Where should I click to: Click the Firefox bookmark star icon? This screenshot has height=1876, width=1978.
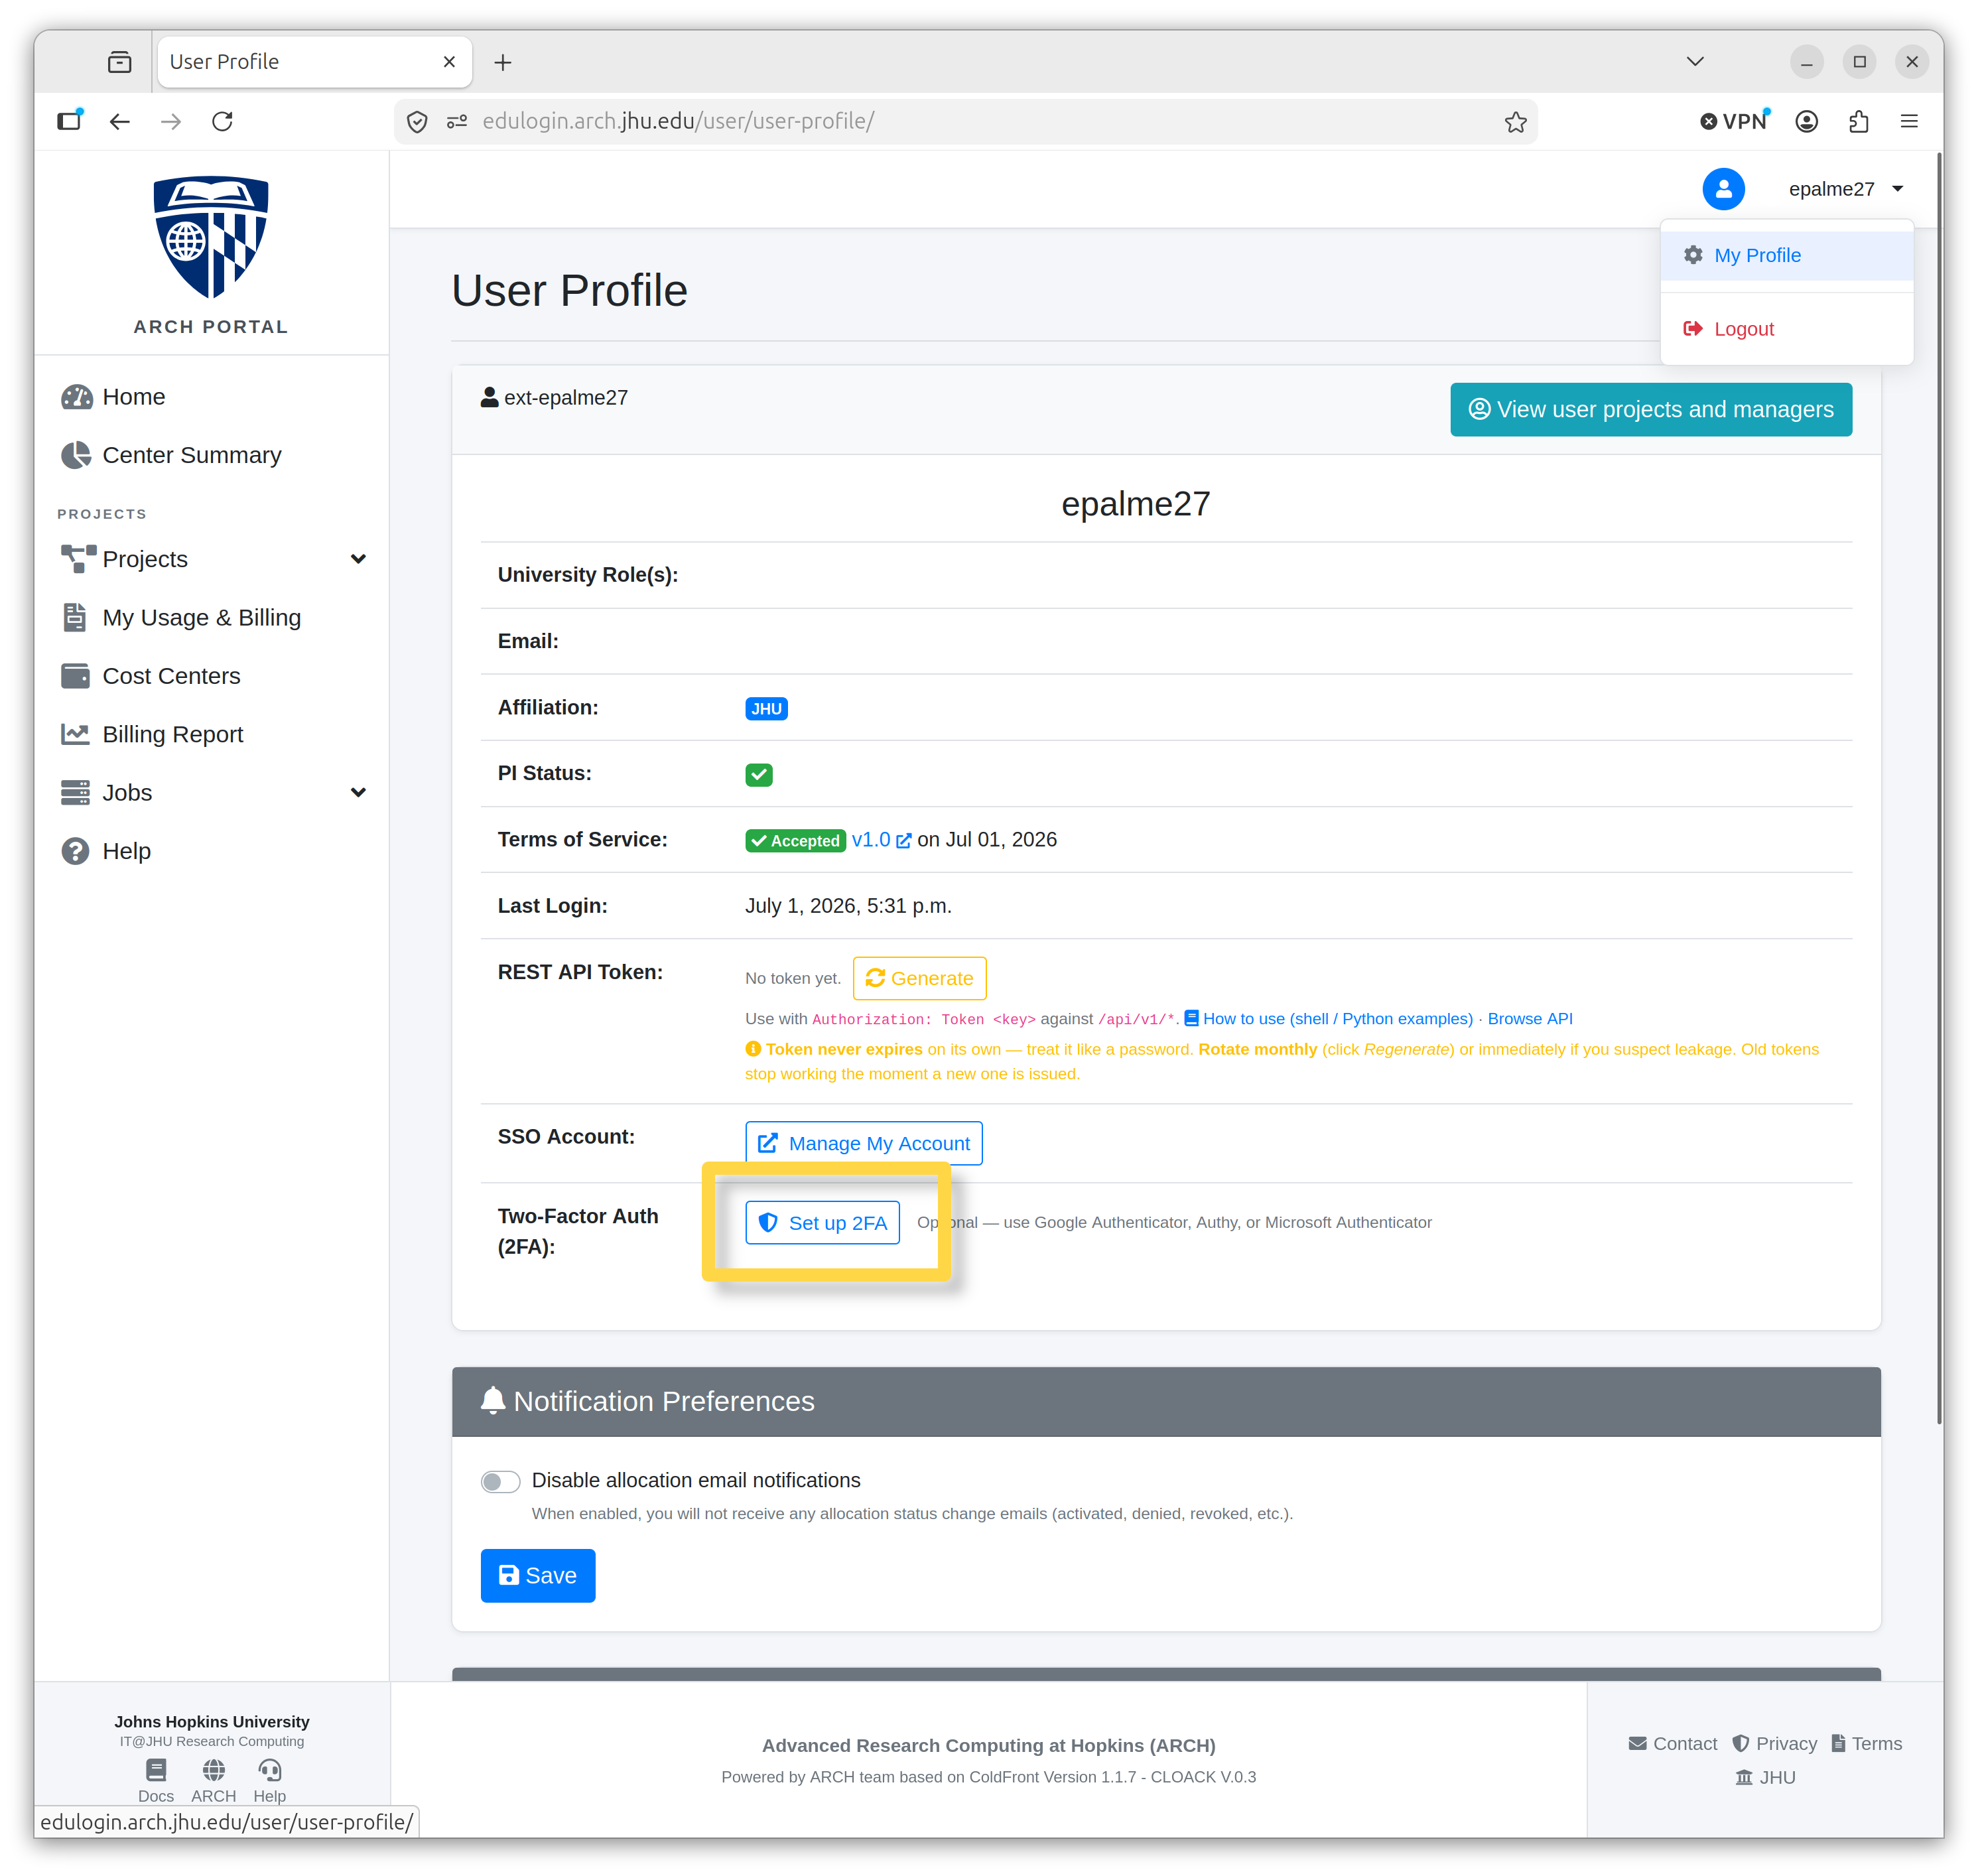(1515, 122)
